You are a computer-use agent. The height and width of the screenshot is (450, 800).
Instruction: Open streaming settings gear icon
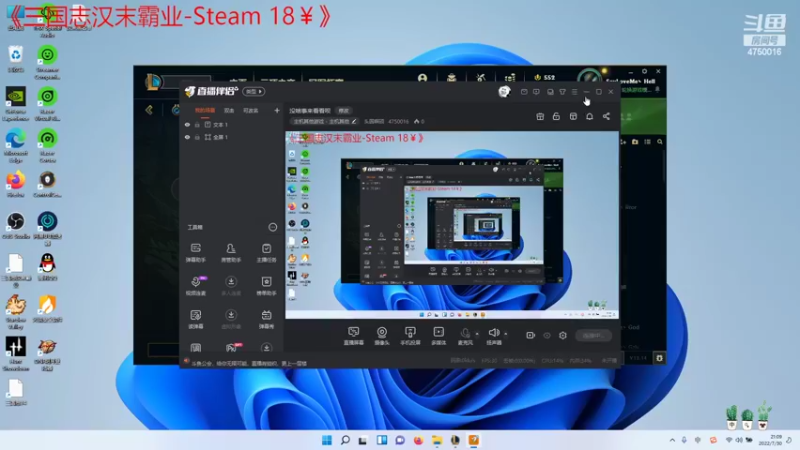pos(563,335)
